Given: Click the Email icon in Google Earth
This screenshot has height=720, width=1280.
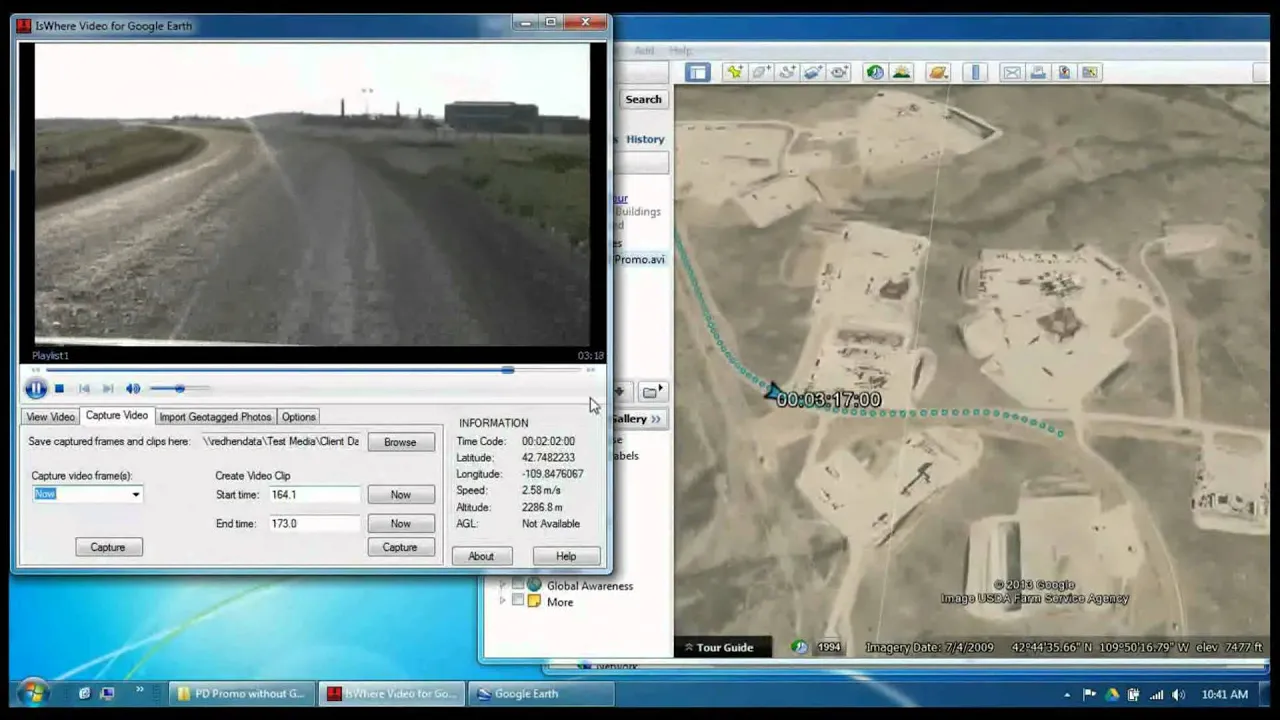Looking at the screenshot, I should 1012,72.
